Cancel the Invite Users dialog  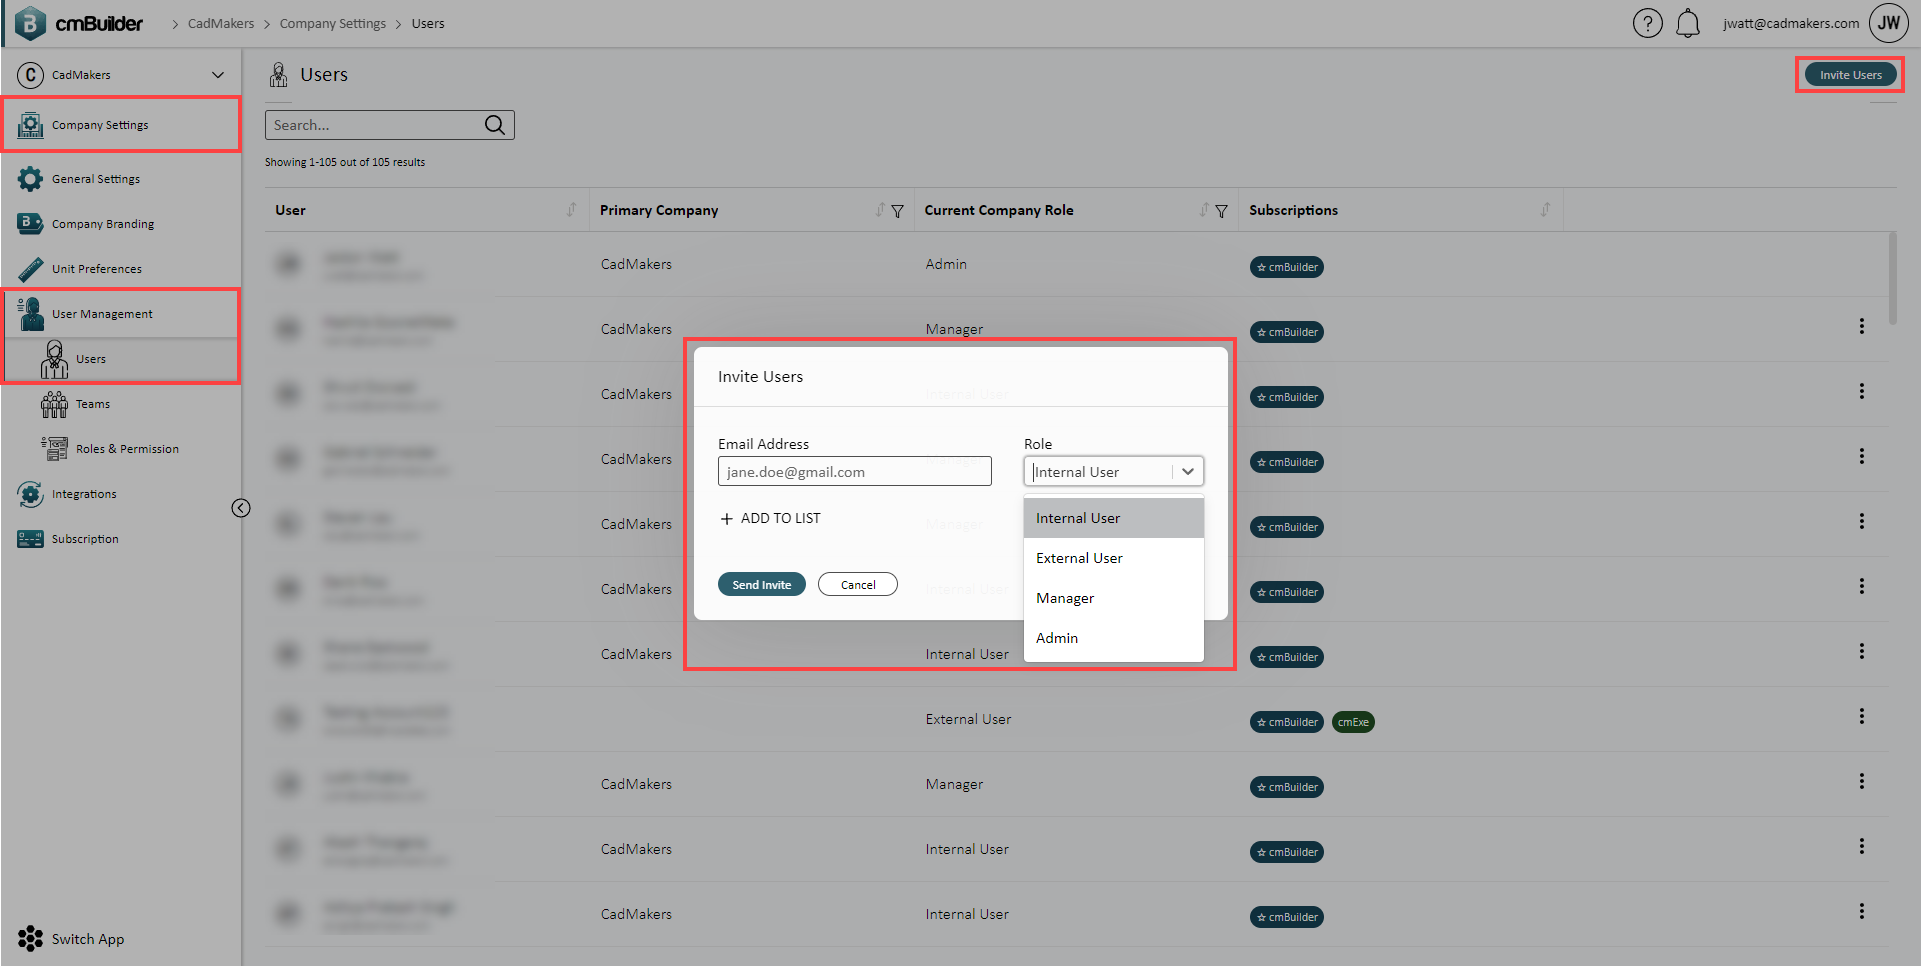coord(857,584)
